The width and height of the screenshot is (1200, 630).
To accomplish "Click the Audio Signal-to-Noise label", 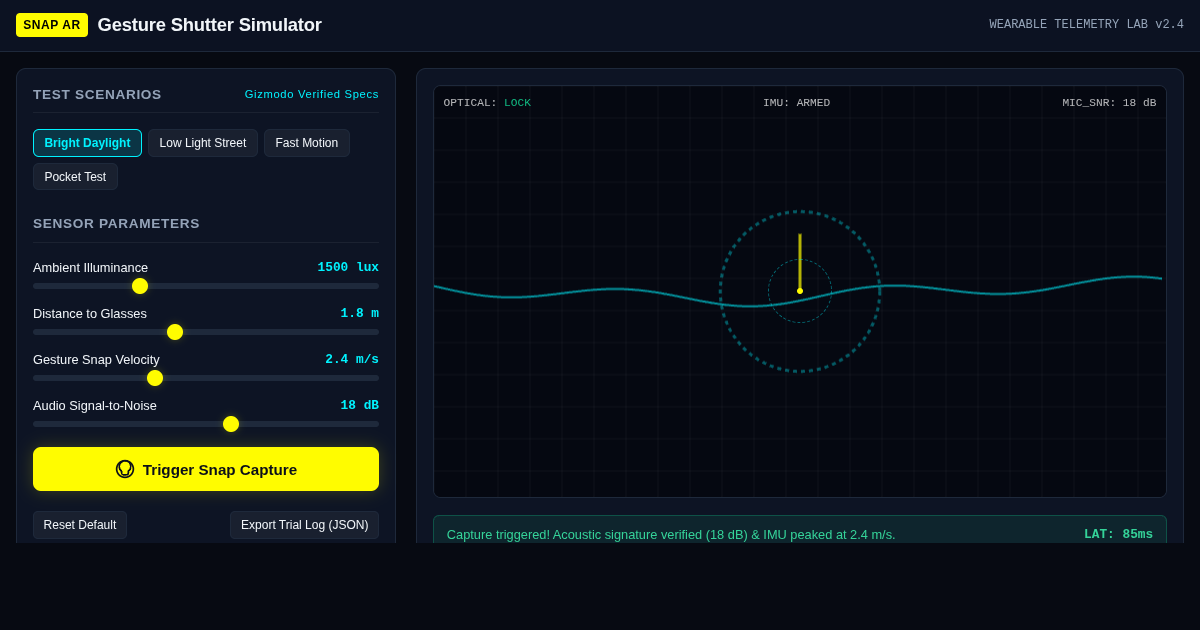I will pos(95,405).
